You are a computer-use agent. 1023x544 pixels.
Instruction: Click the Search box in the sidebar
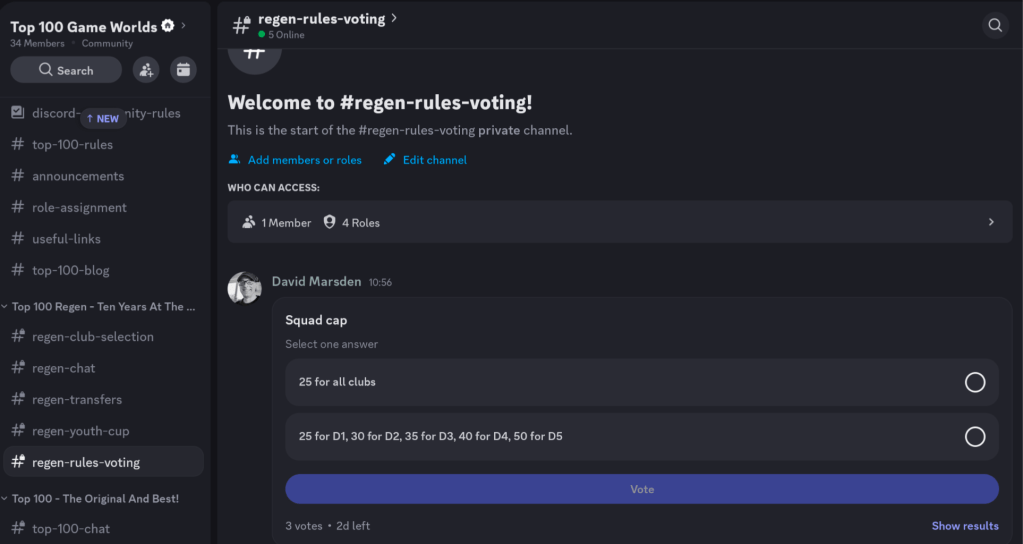pos(66,70)
